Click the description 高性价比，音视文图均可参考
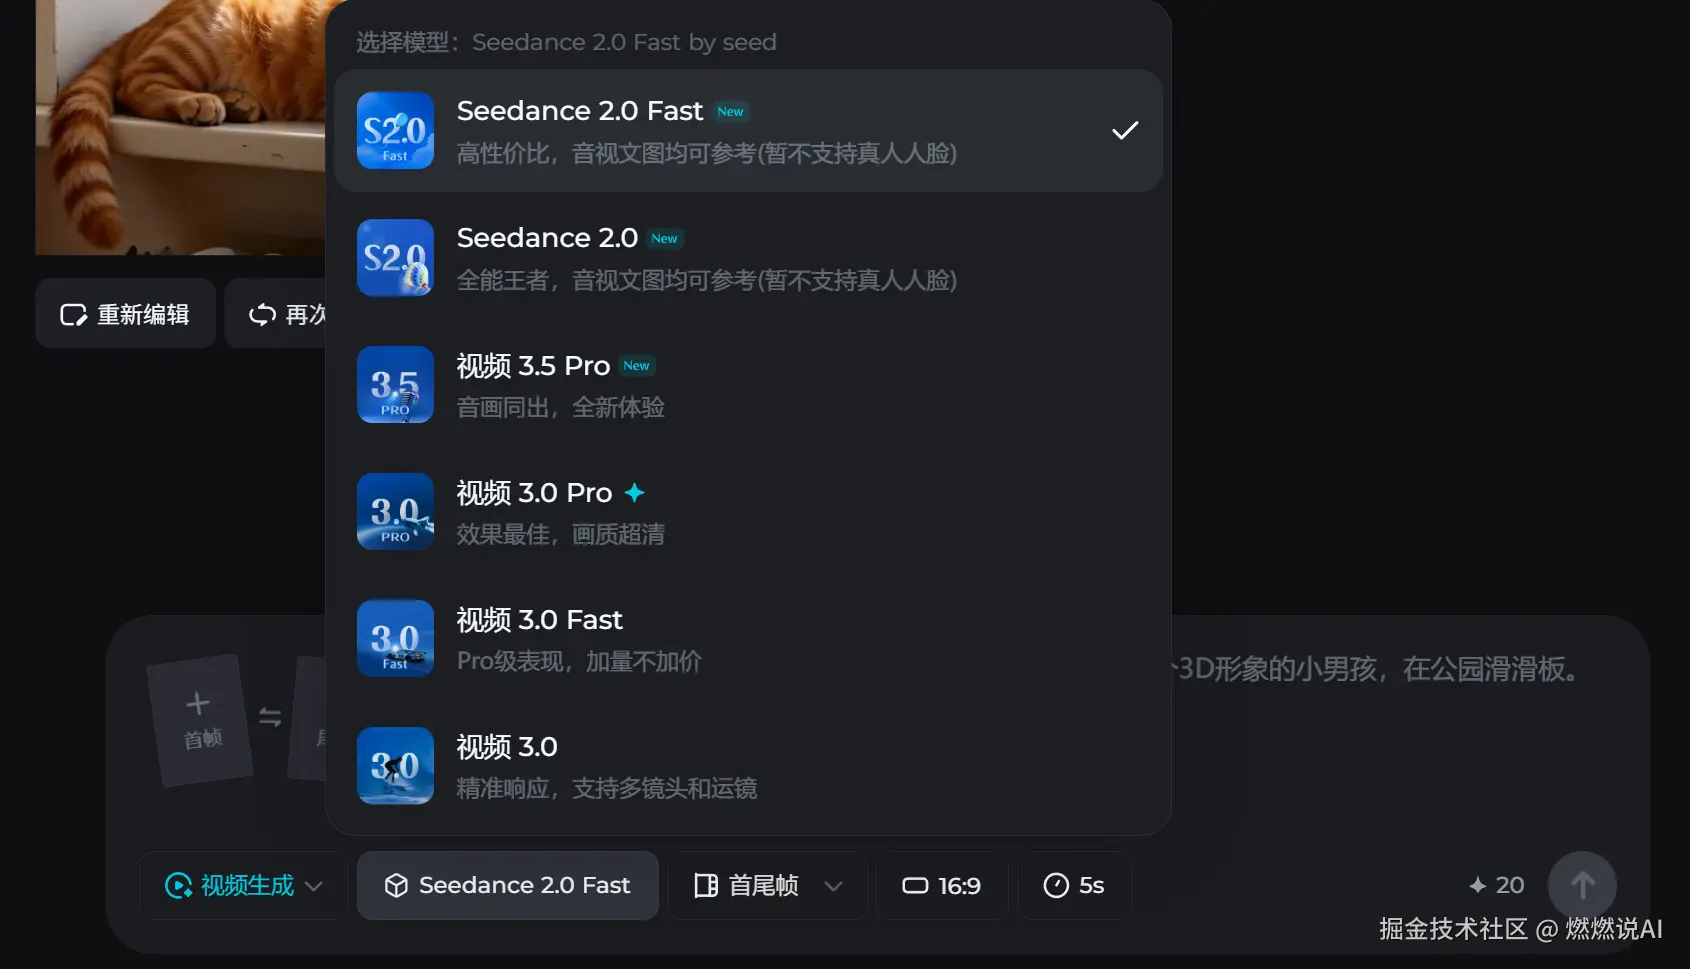This screenshot has width=1690, height=969. tap(707, 153)
